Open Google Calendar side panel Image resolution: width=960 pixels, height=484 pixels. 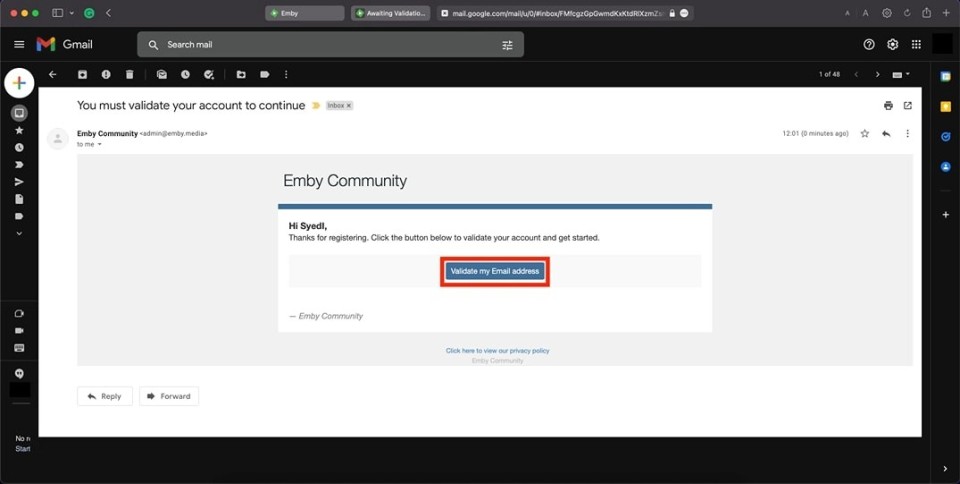tap(945, 76)
